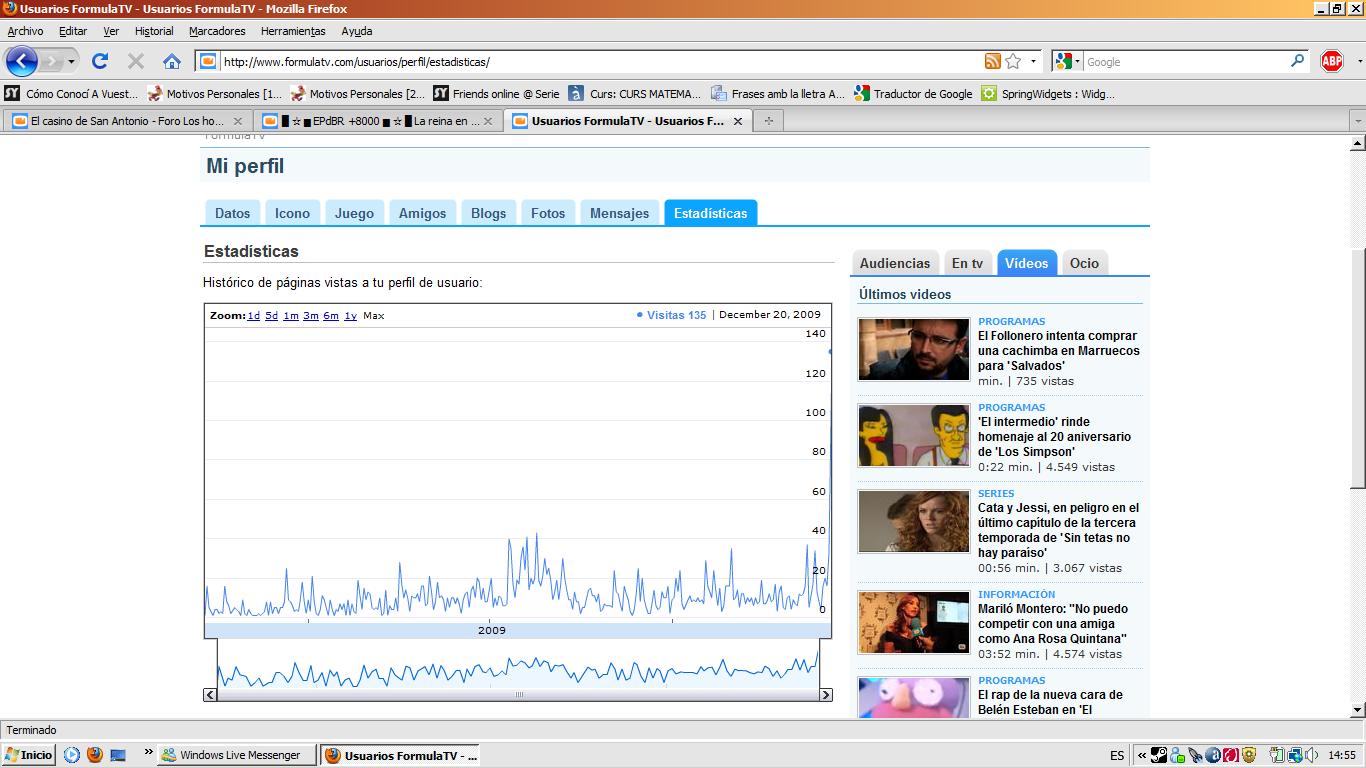The image size is (1366, 768).
Task: Click the RSS feed icon in address bar
Action: [x=992, y=62]
